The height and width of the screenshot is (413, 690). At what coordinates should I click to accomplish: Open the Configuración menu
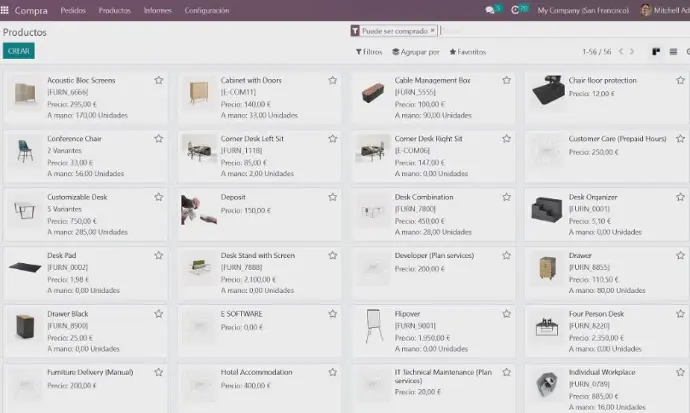point(207,10)
